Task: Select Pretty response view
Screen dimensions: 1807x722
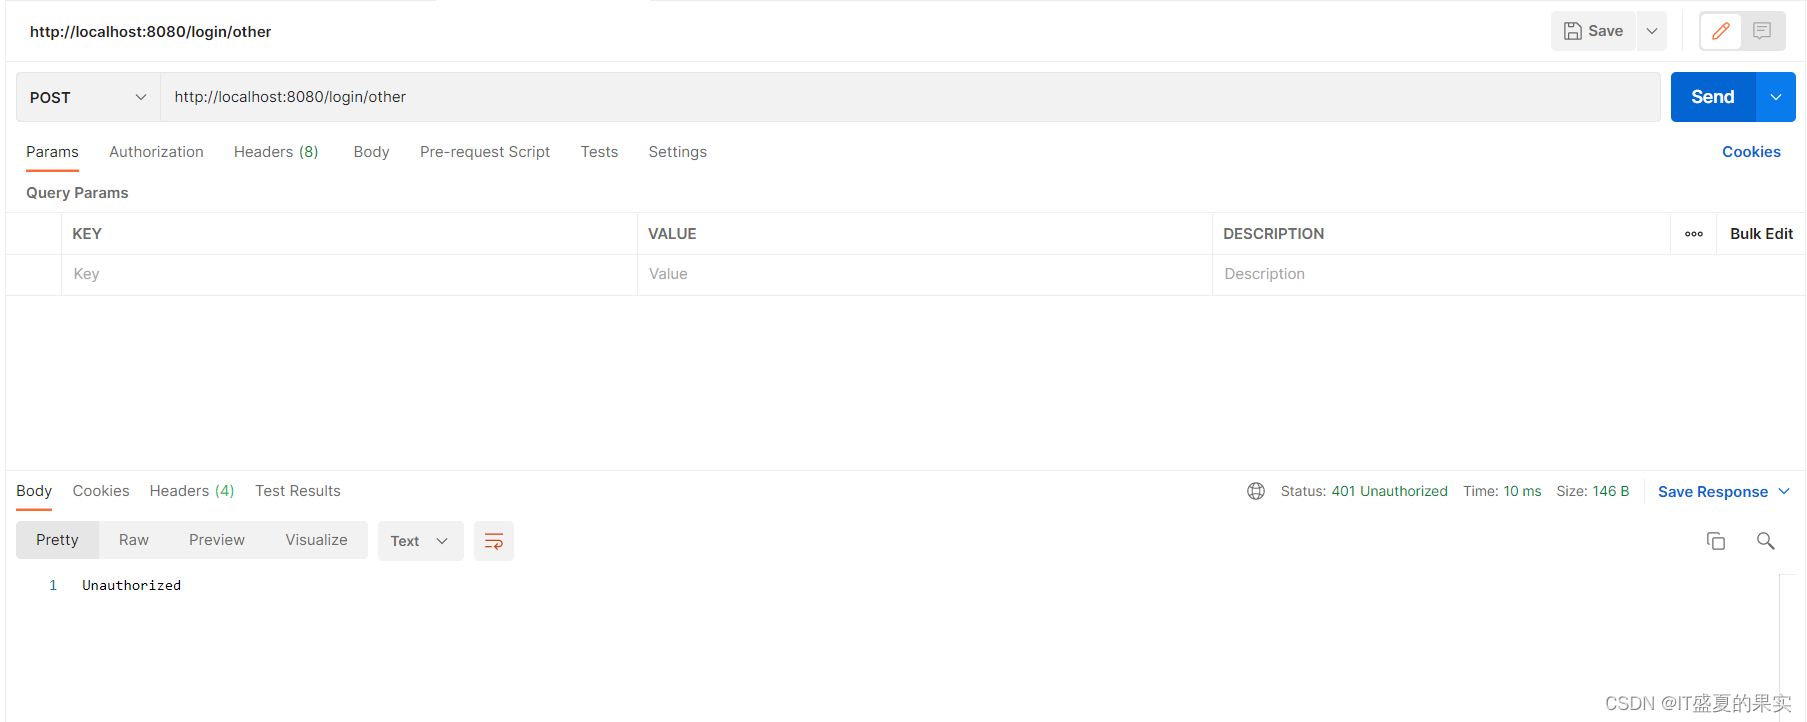Action: 57,540
